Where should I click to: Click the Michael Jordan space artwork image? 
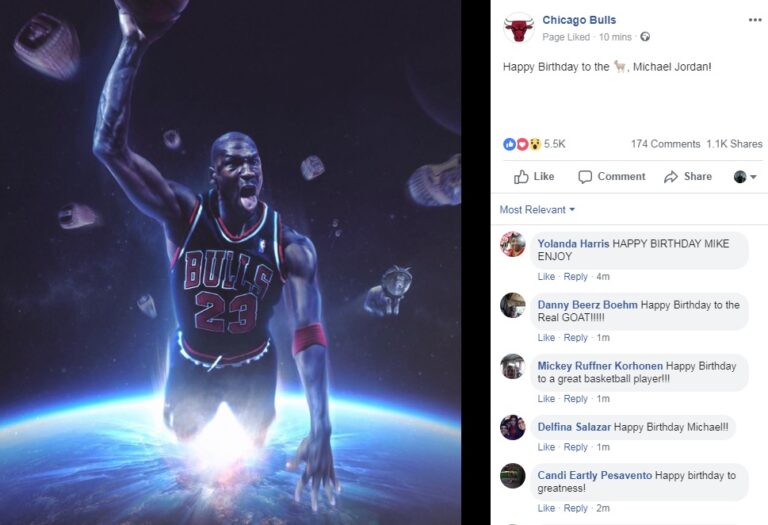230,262
